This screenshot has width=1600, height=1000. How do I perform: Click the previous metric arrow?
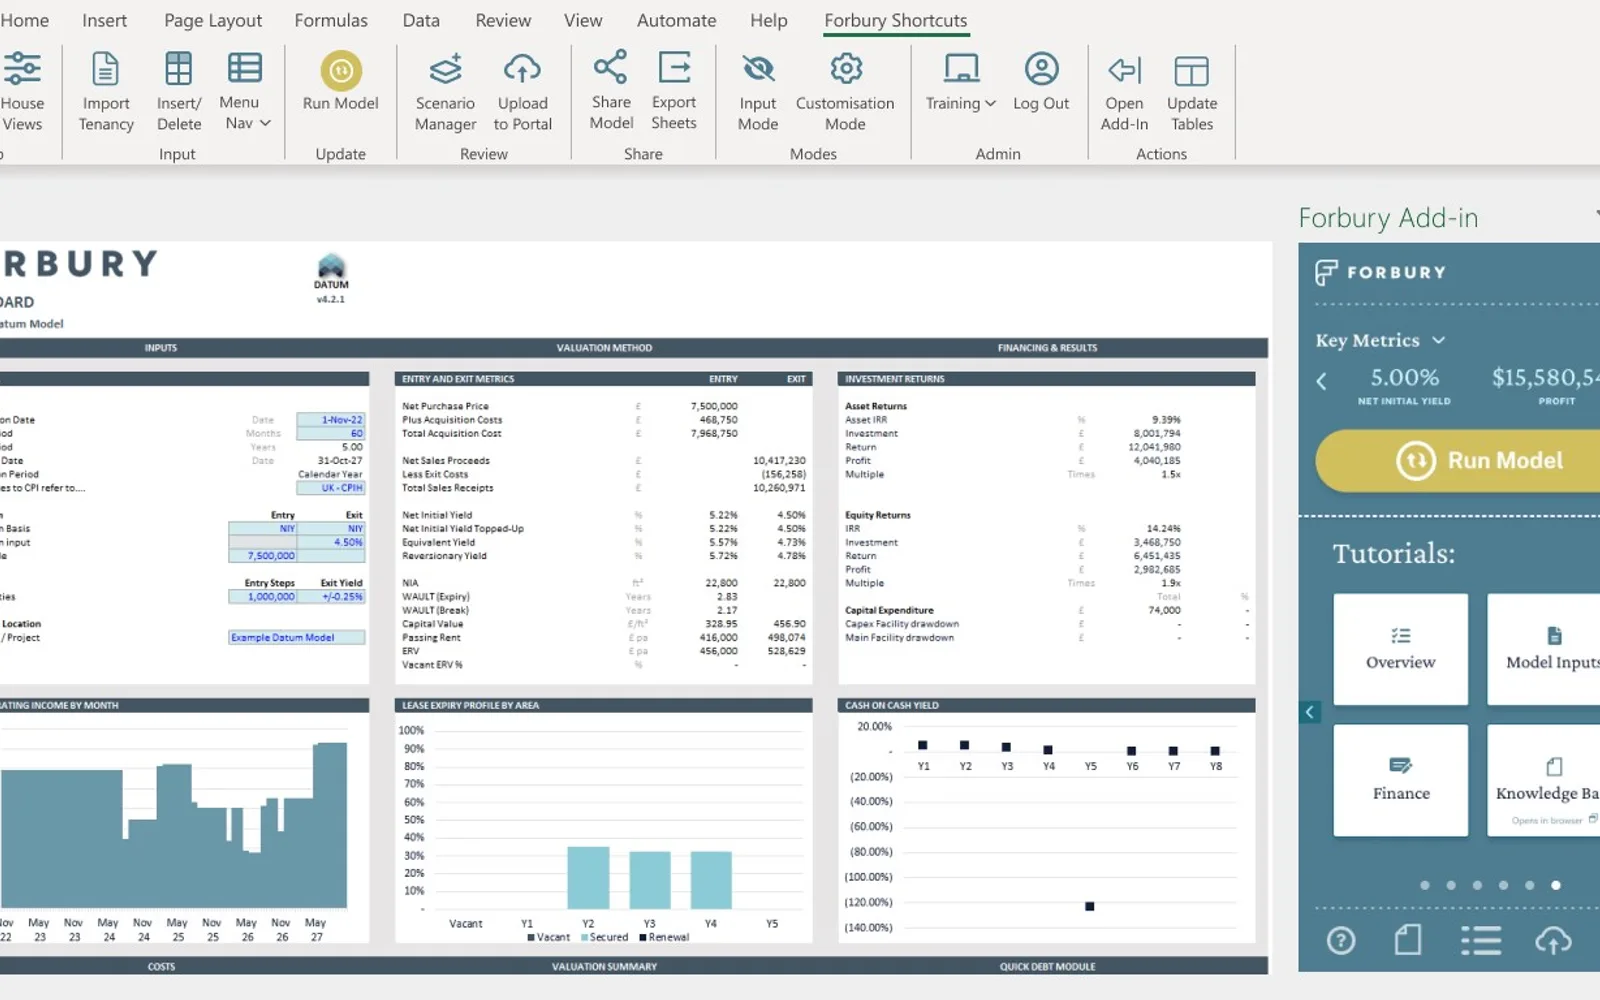click(1321, 381)
